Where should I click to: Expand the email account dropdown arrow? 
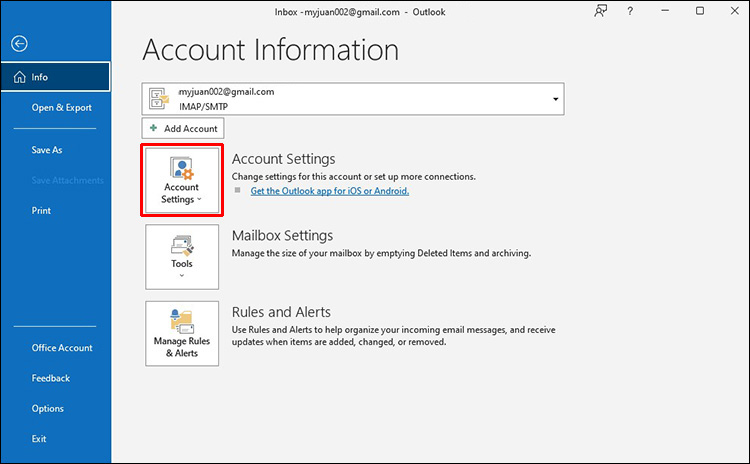[555, 99]
